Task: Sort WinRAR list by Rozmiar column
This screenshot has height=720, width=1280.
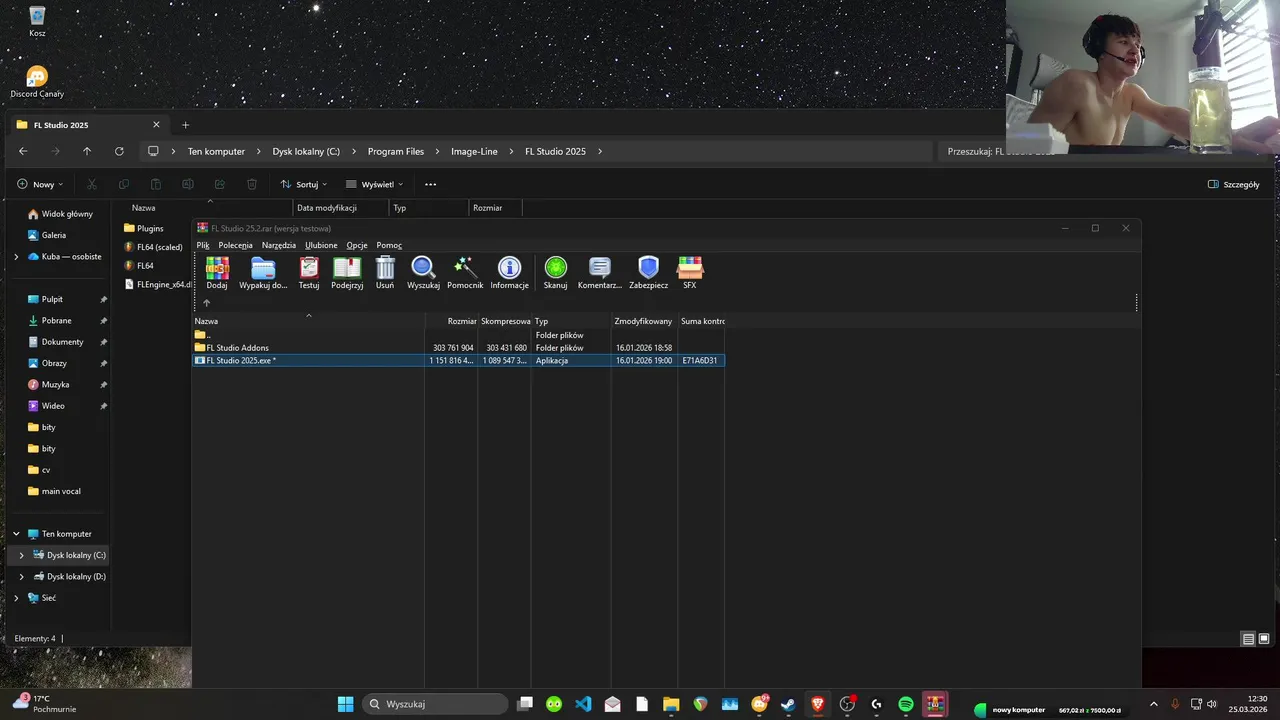Action: pos(451,321)
